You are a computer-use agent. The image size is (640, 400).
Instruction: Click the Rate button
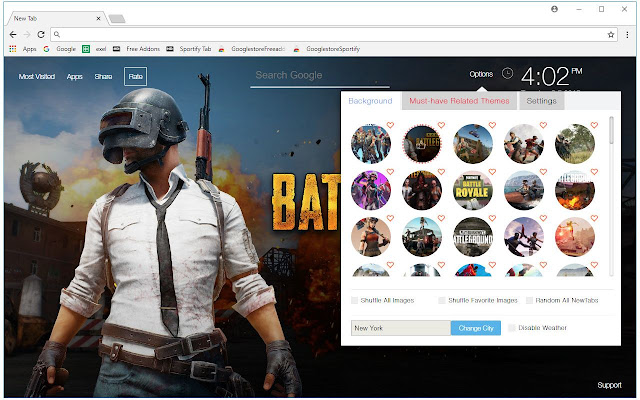[136, 76]
